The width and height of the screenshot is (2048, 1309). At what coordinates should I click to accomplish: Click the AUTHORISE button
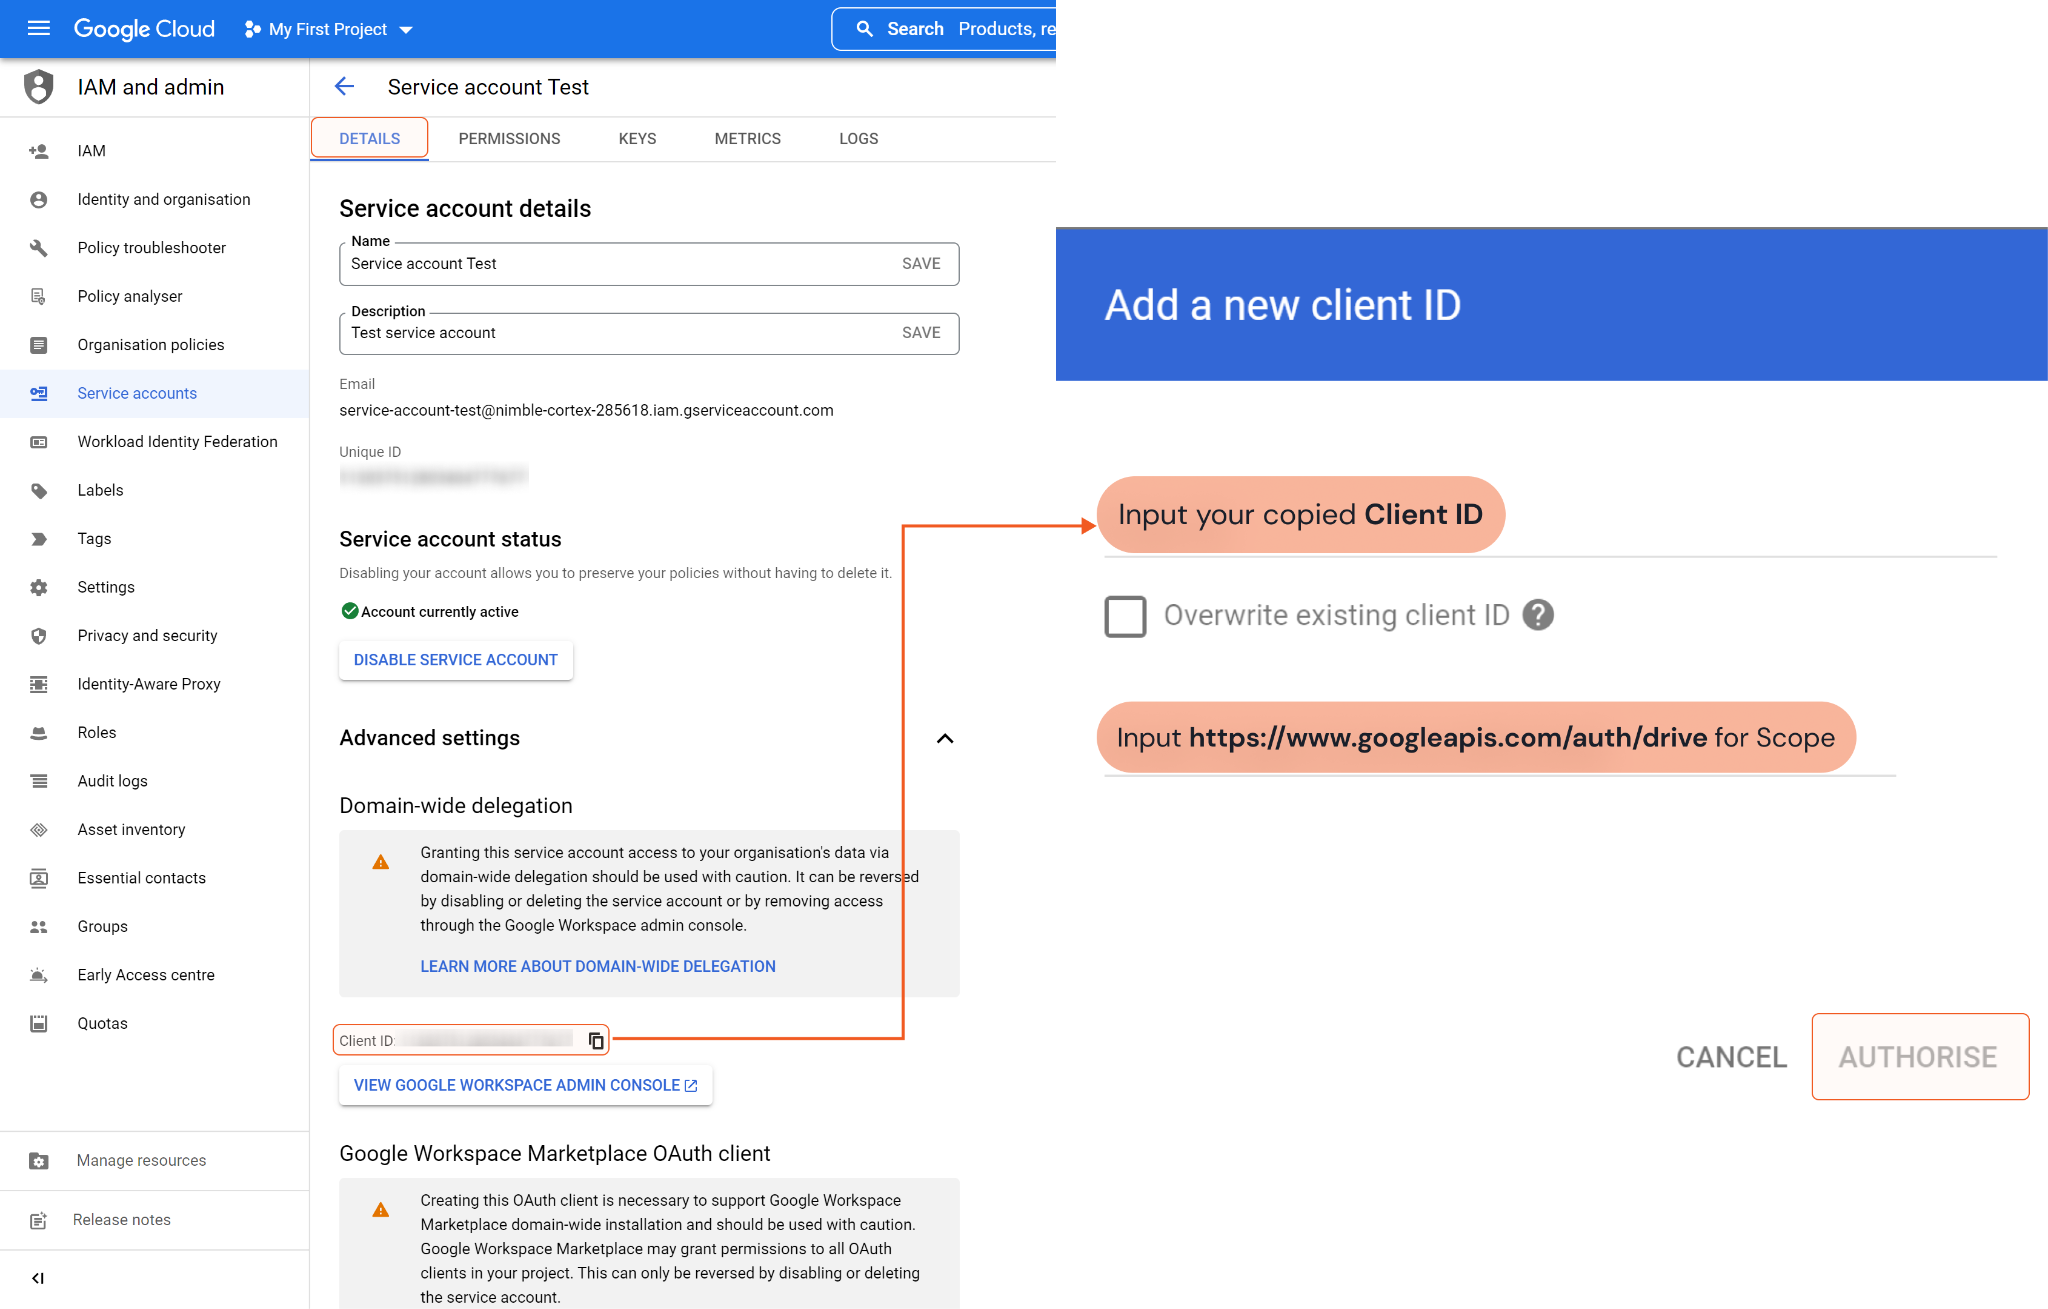1919,1057
